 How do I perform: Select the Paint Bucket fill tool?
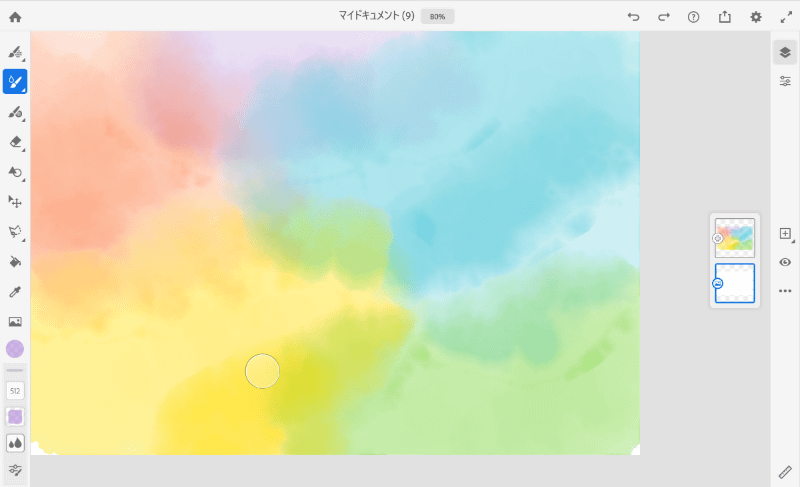pyautogui.click(x=15, y=262)
